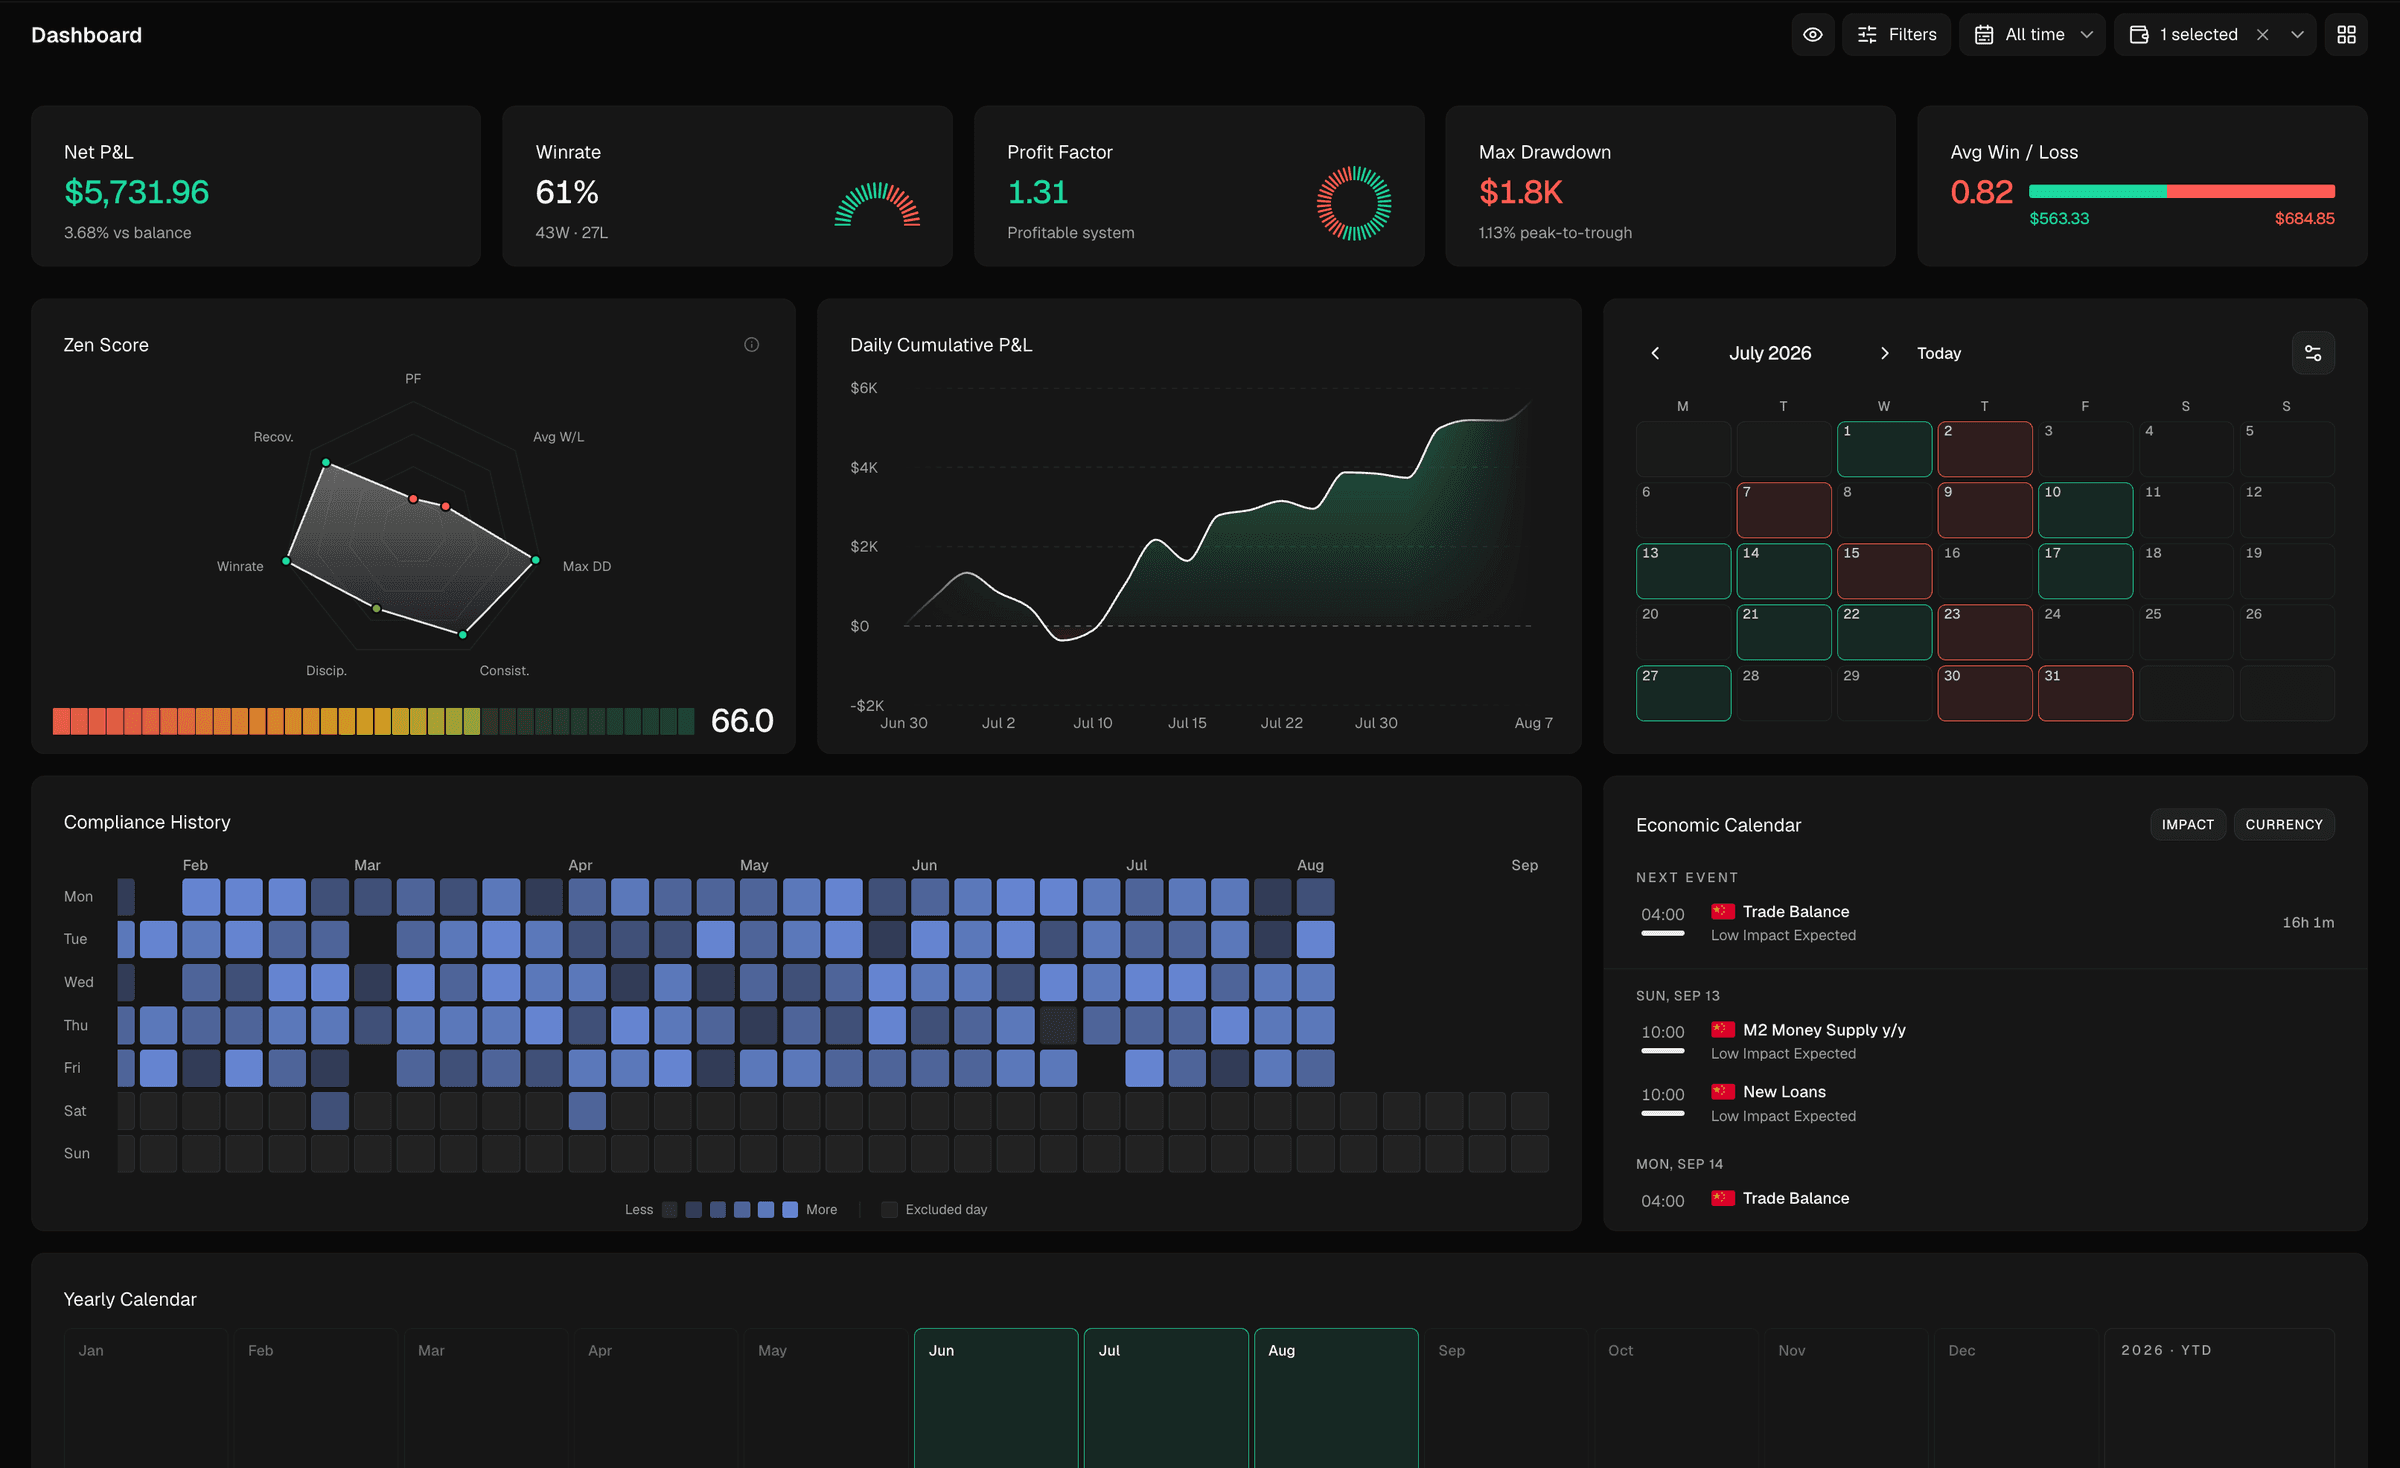Click the Profit Factor radial gauge

pyautogui.click(x=1354, y=204)
